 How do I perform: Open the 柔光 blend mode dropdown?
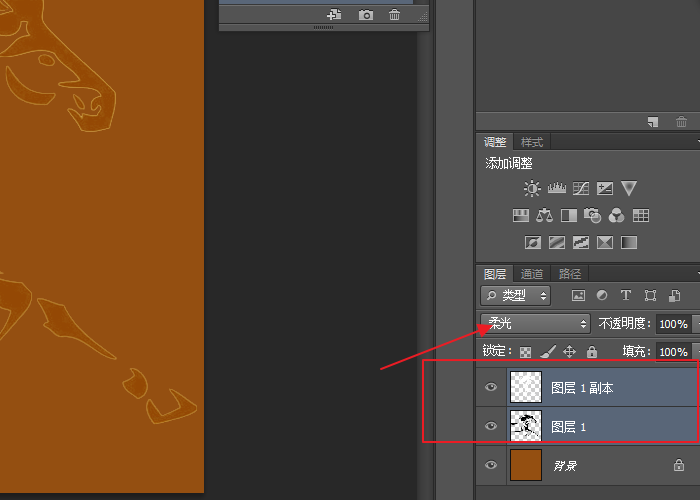(x=535, y=323)
